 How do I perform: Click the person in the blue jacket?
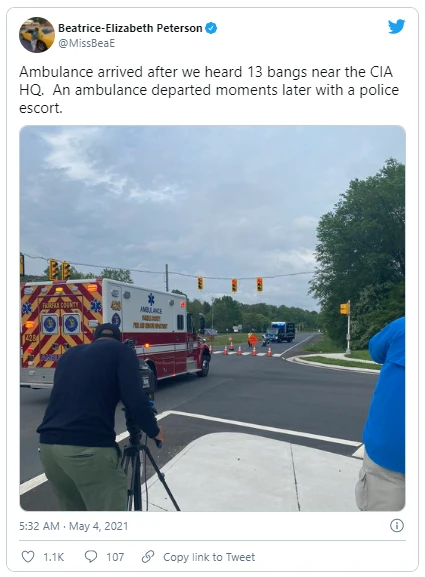(381, 414)
